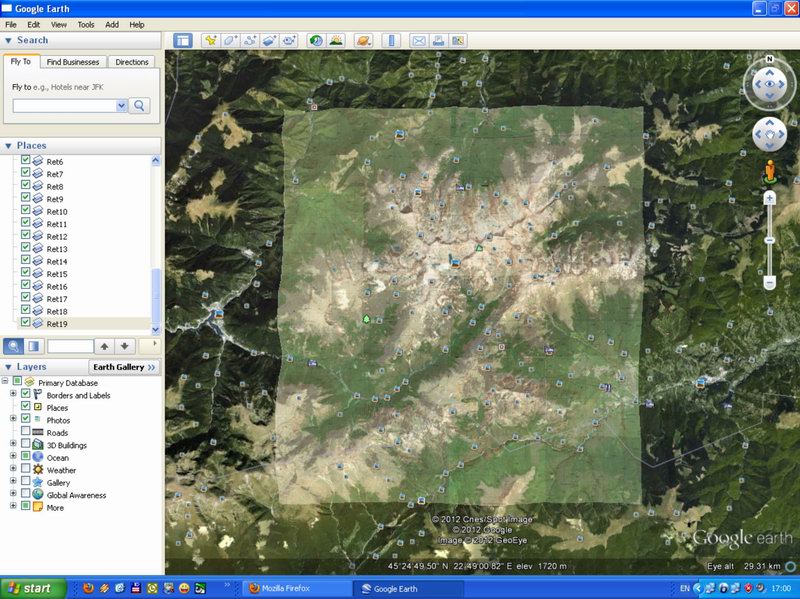Open the View menu
Screen dimensions: 800x599
59,24
